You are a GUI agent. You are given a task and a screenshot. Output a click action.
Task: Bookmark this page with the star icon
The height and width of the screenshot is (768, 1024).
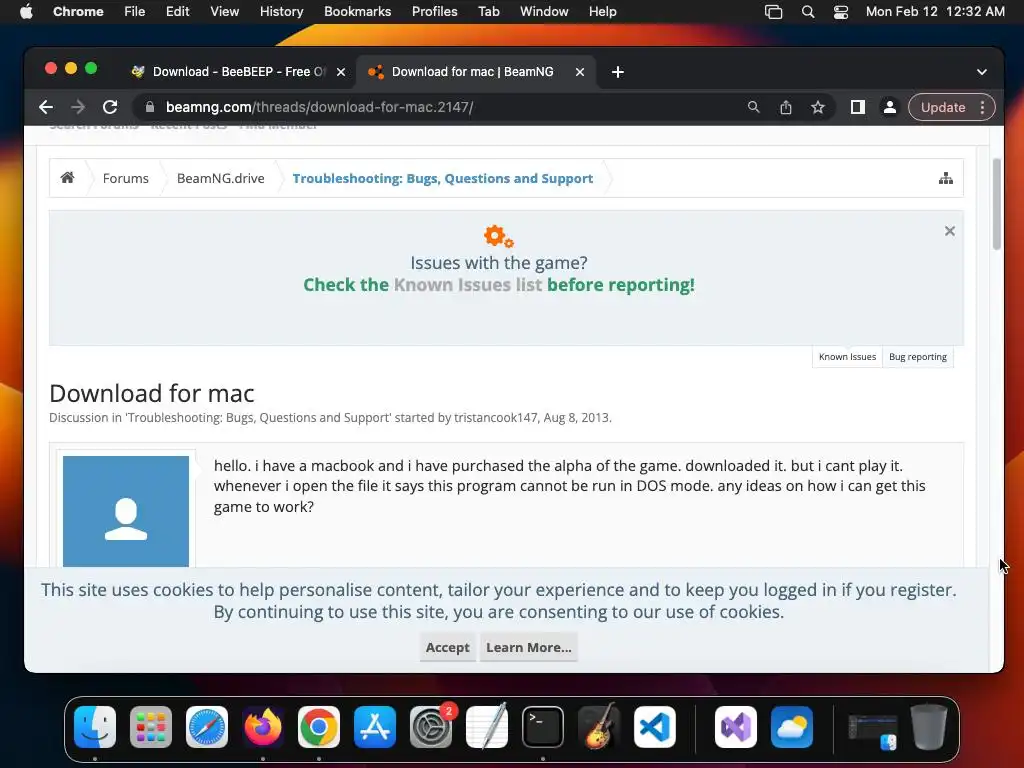click(818, 107)
